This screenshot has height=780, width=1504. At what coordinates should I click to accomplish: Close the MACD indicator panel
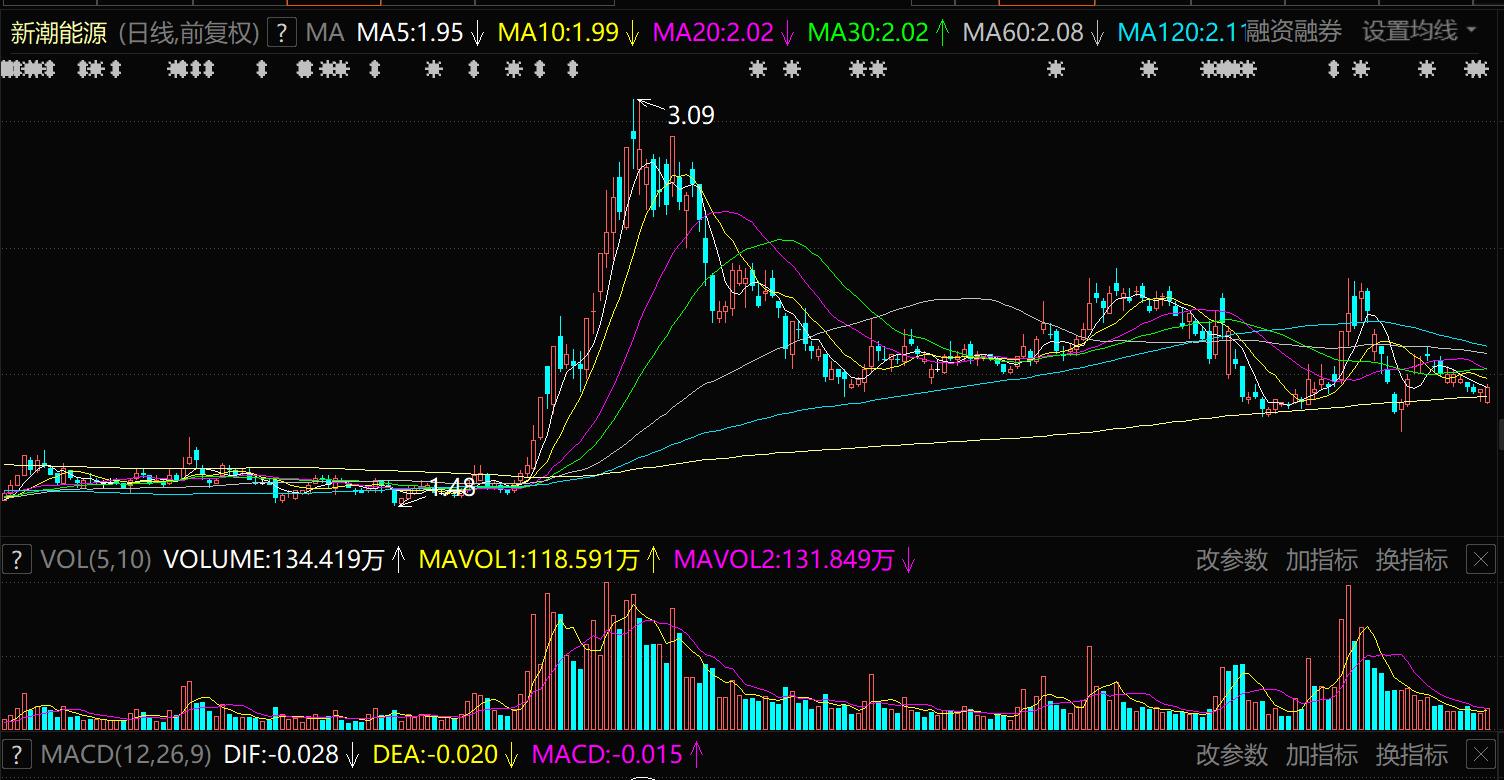[x=1480, y=754]
